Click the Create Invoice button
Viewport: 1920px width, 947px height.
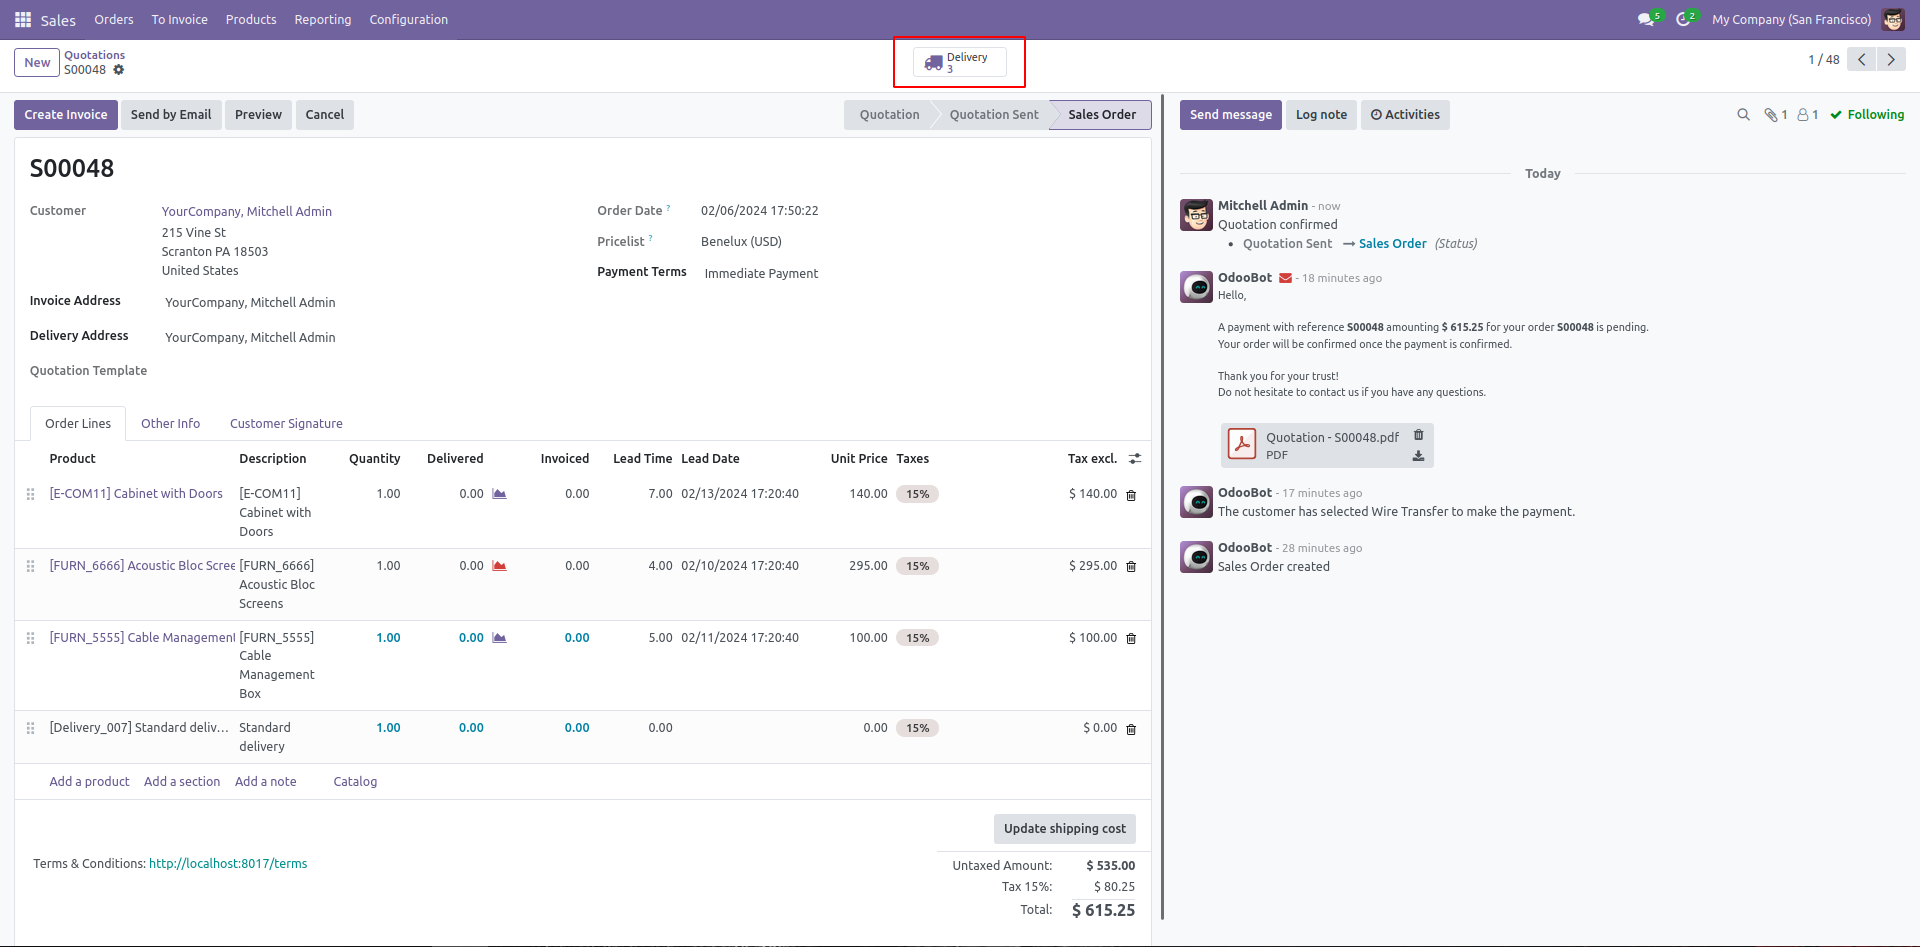(x=66, y=115)
